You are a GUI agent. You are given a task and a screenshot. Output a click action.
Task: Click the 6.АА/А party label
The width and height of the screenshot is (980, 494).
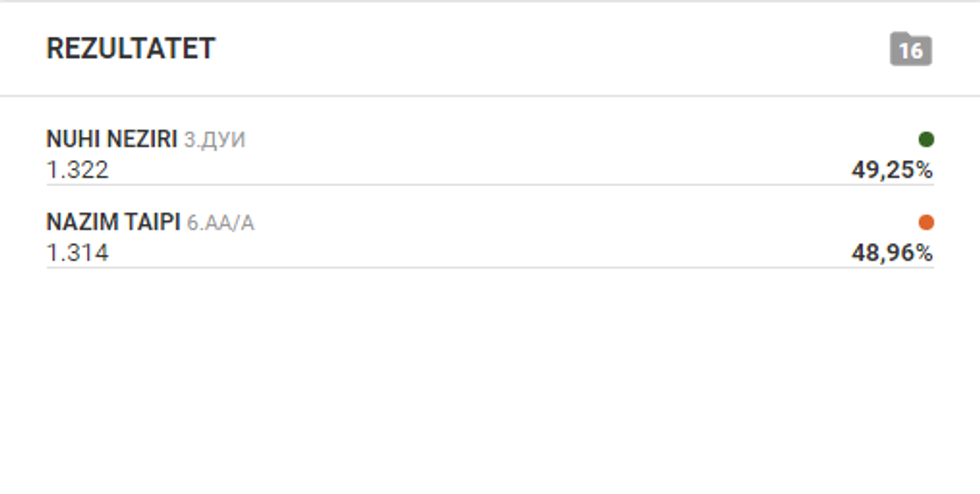click(220, 223)
